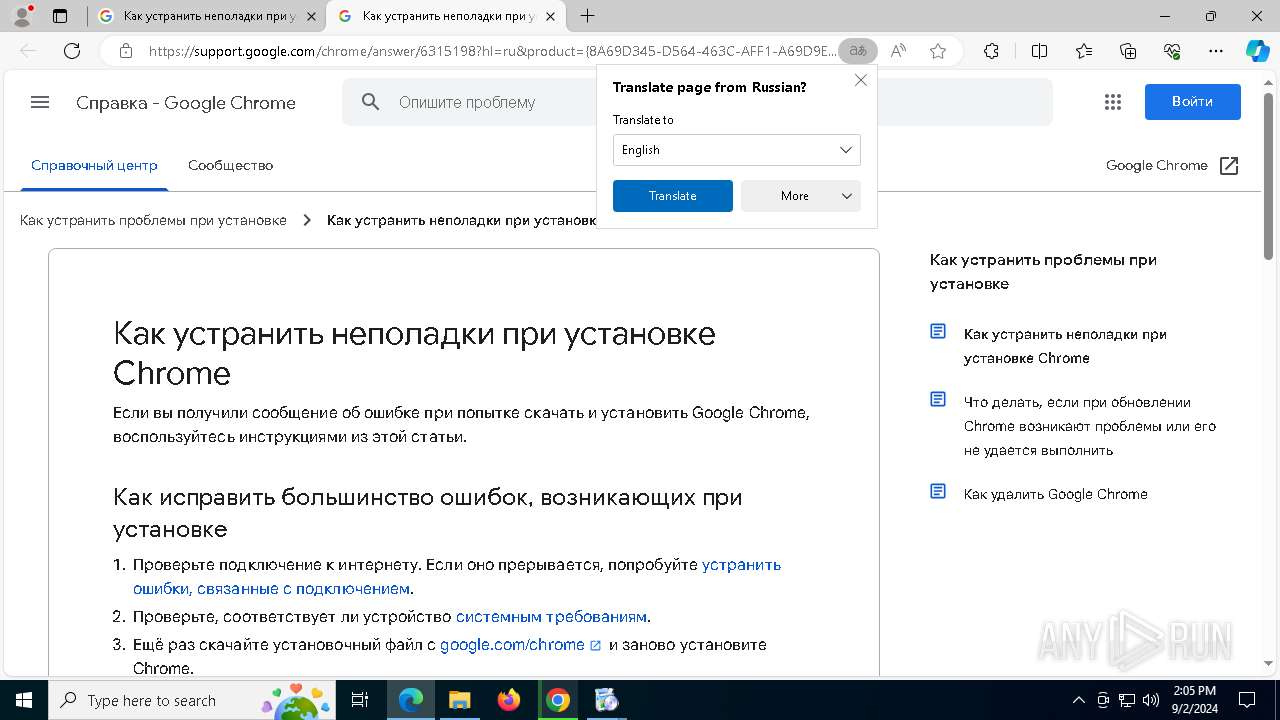Image resolution: width=1280 pixels, height=720 pixels.
Task: Open the Favorites list icon
Action: (x=1084, y=51)
